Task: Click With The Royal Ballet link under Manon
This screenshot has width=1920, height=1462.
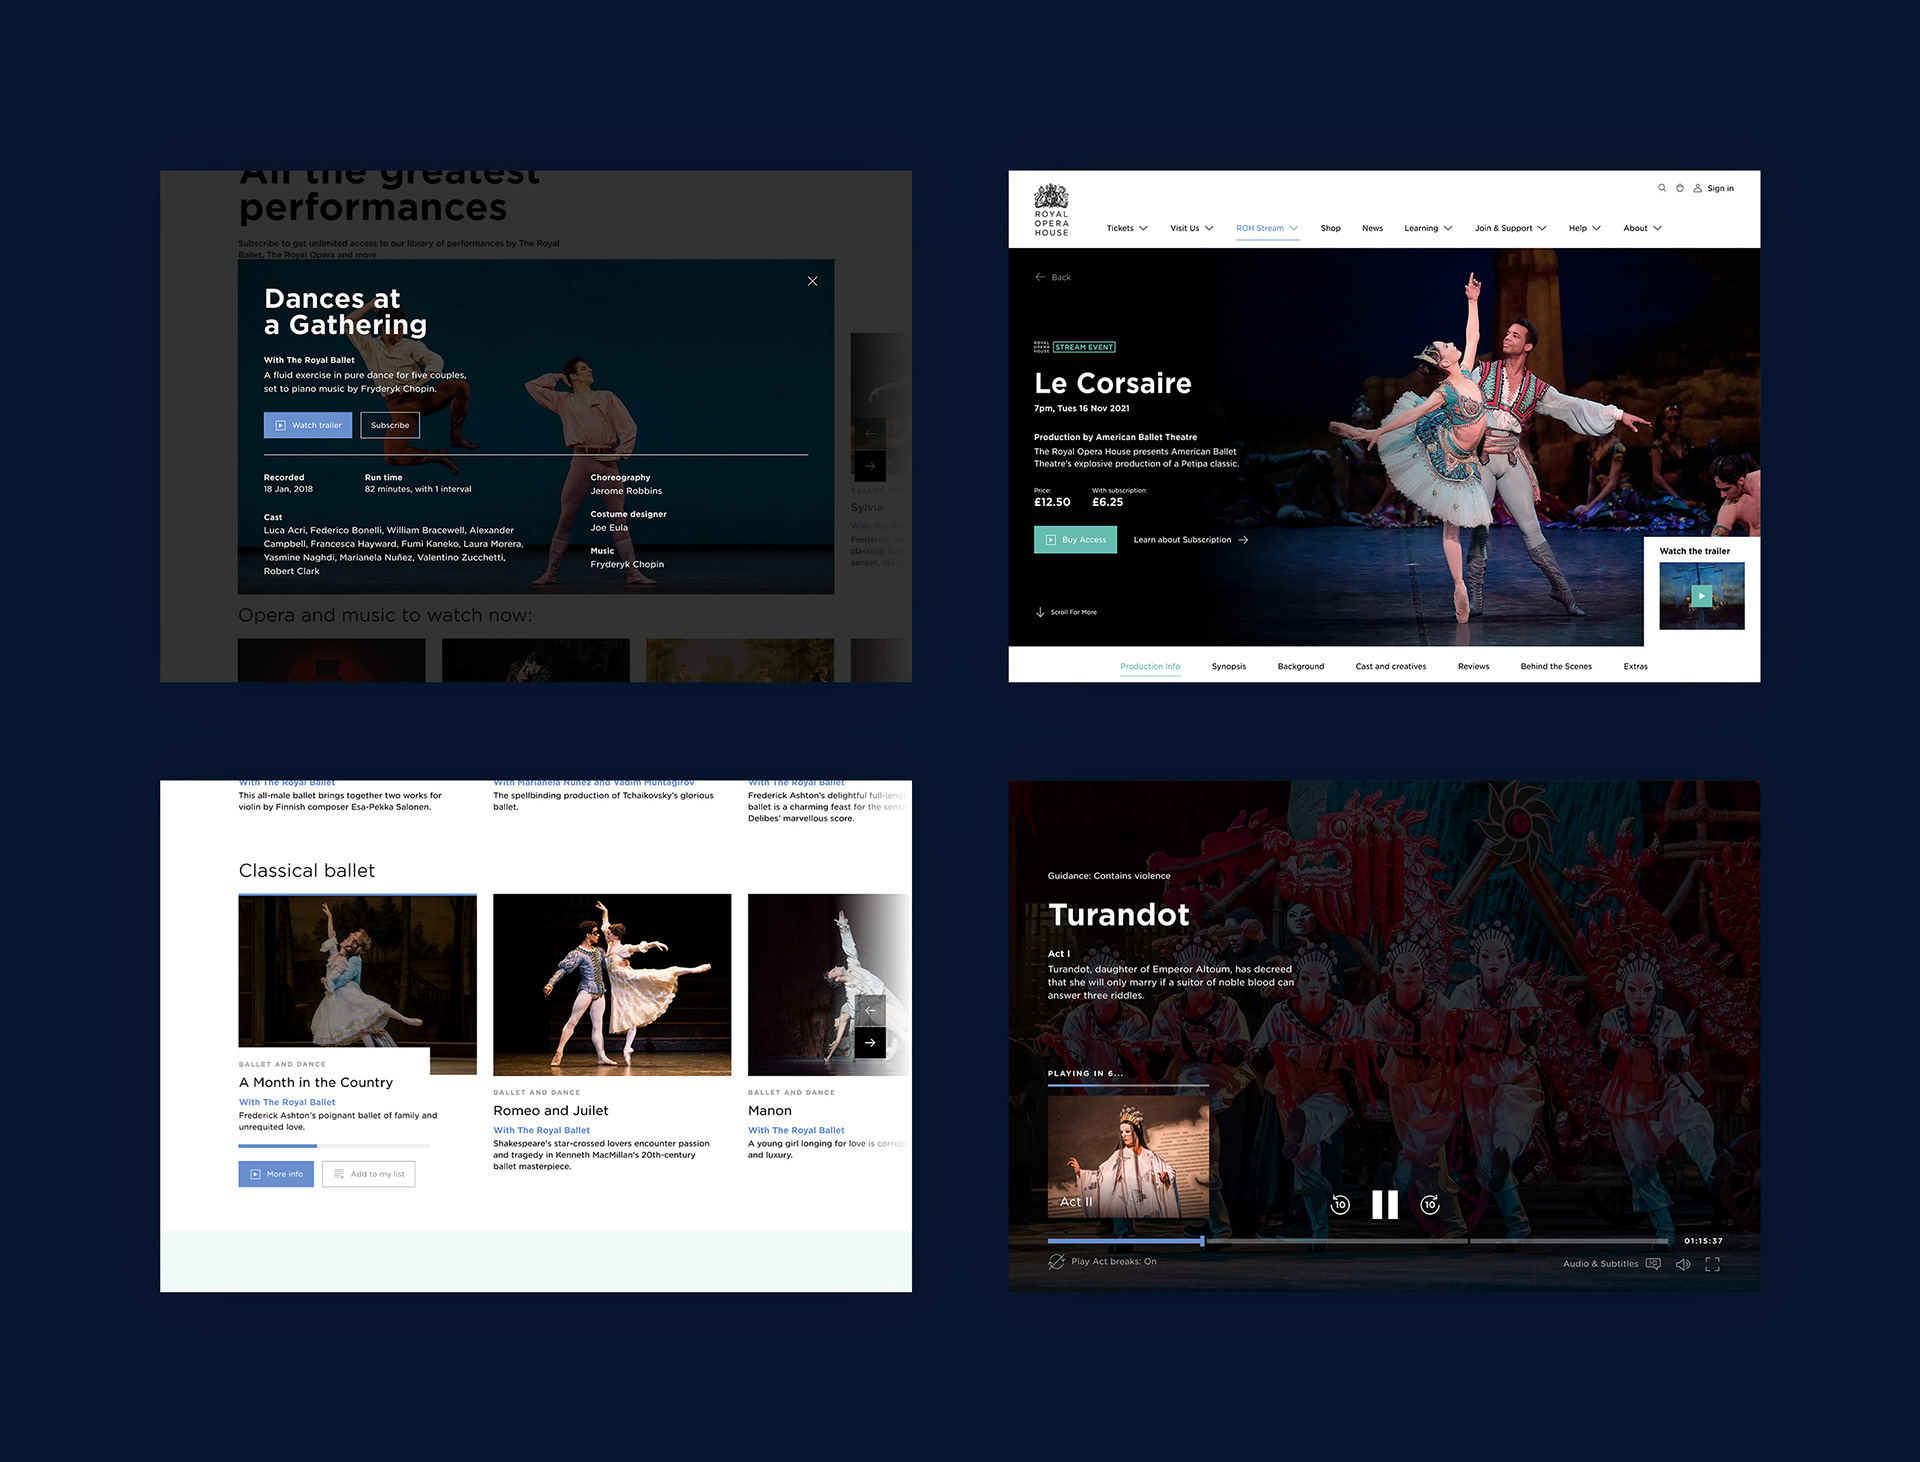Action: pyautogui.click(x=796, y=1131)
